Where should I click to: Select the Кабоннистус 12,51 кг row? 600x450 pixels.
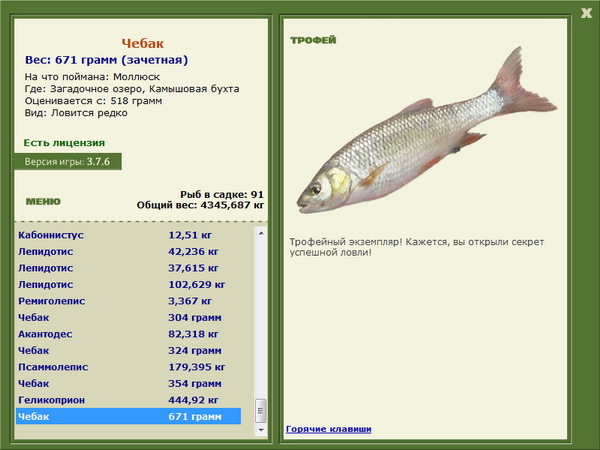[129, 235]
